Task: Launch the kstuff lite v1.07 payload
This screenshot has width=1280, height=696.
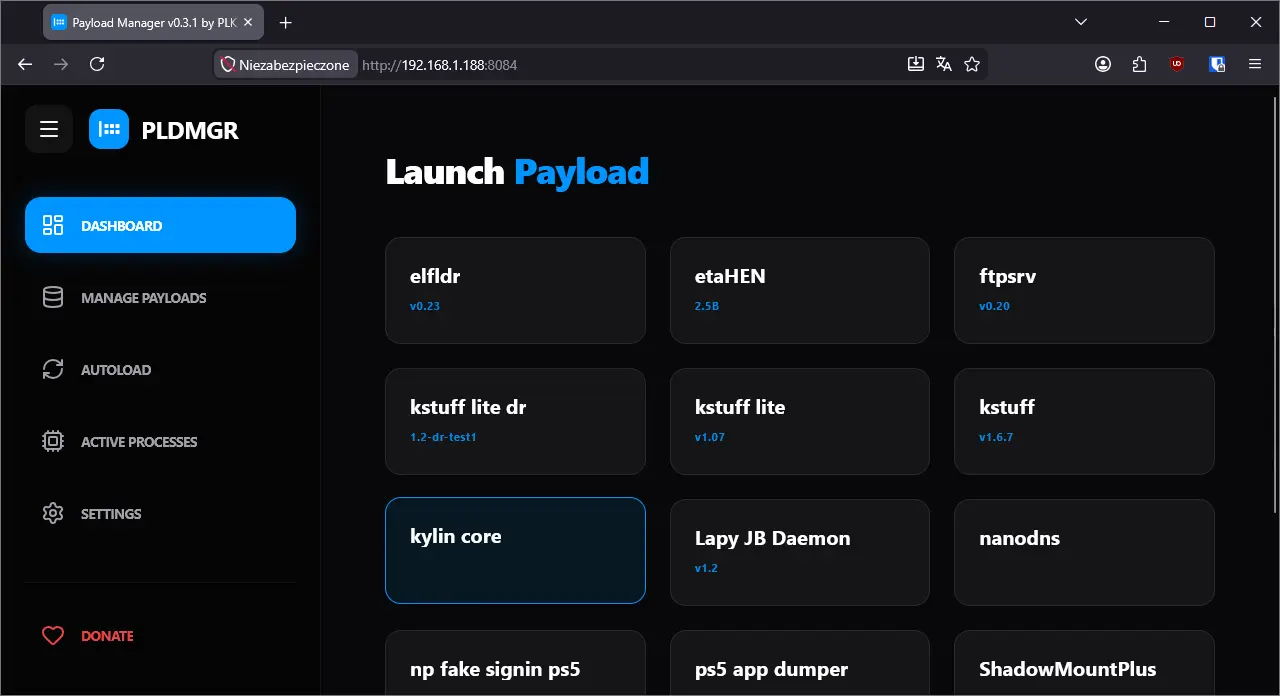Action: pyautogui.click(x=800, y=421)
